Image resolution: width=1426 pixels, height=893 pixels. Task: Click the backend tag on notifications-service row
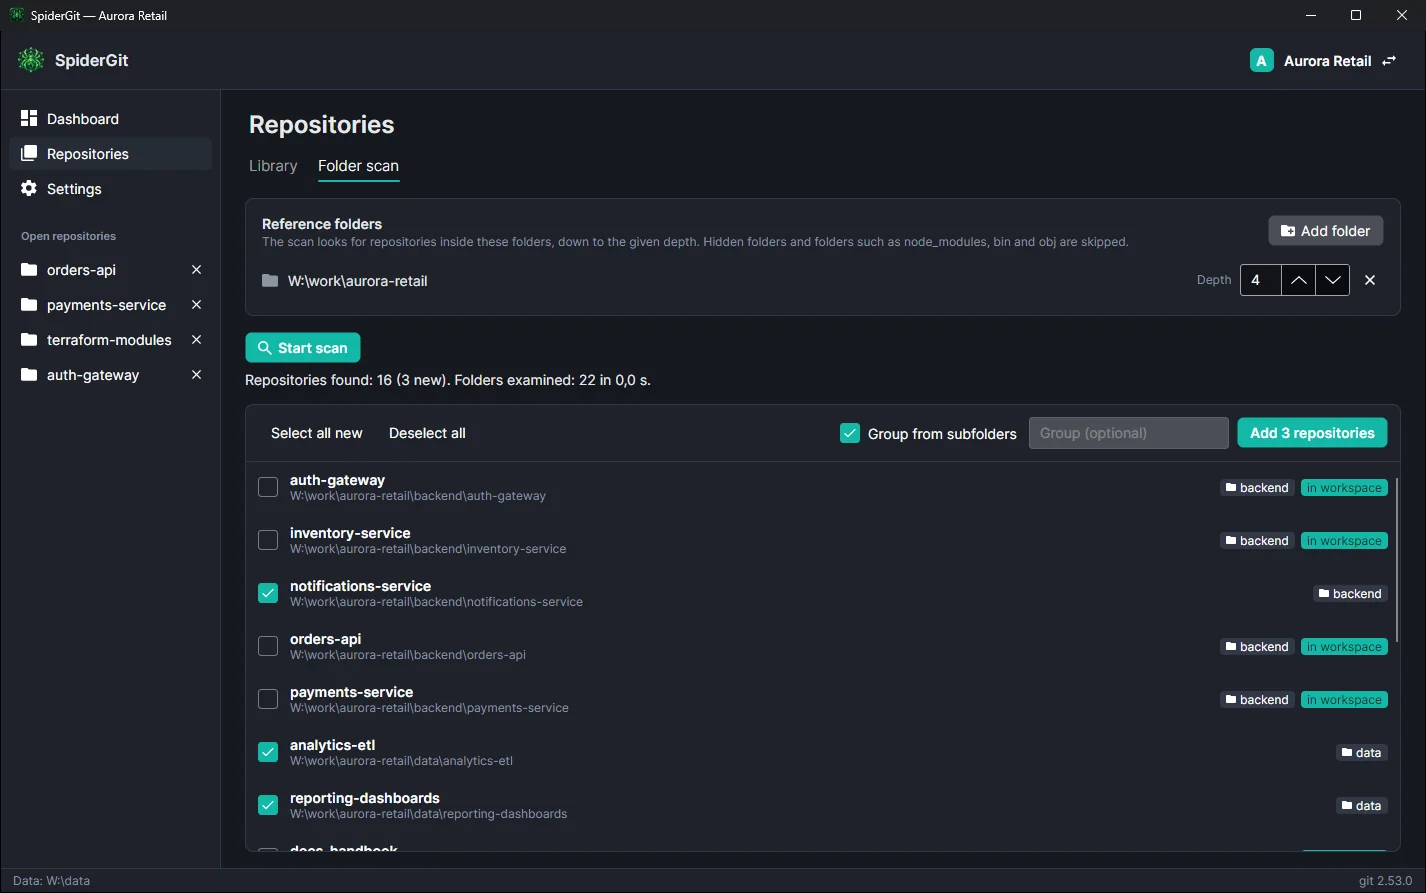(x=1350, y=594)
